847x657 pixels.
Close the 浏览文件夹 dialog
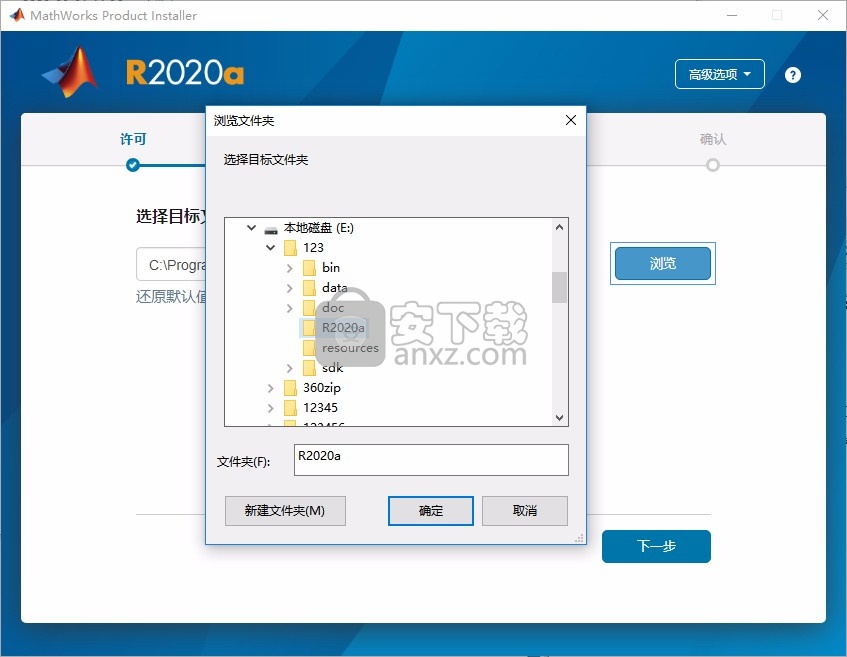(571, 120)
